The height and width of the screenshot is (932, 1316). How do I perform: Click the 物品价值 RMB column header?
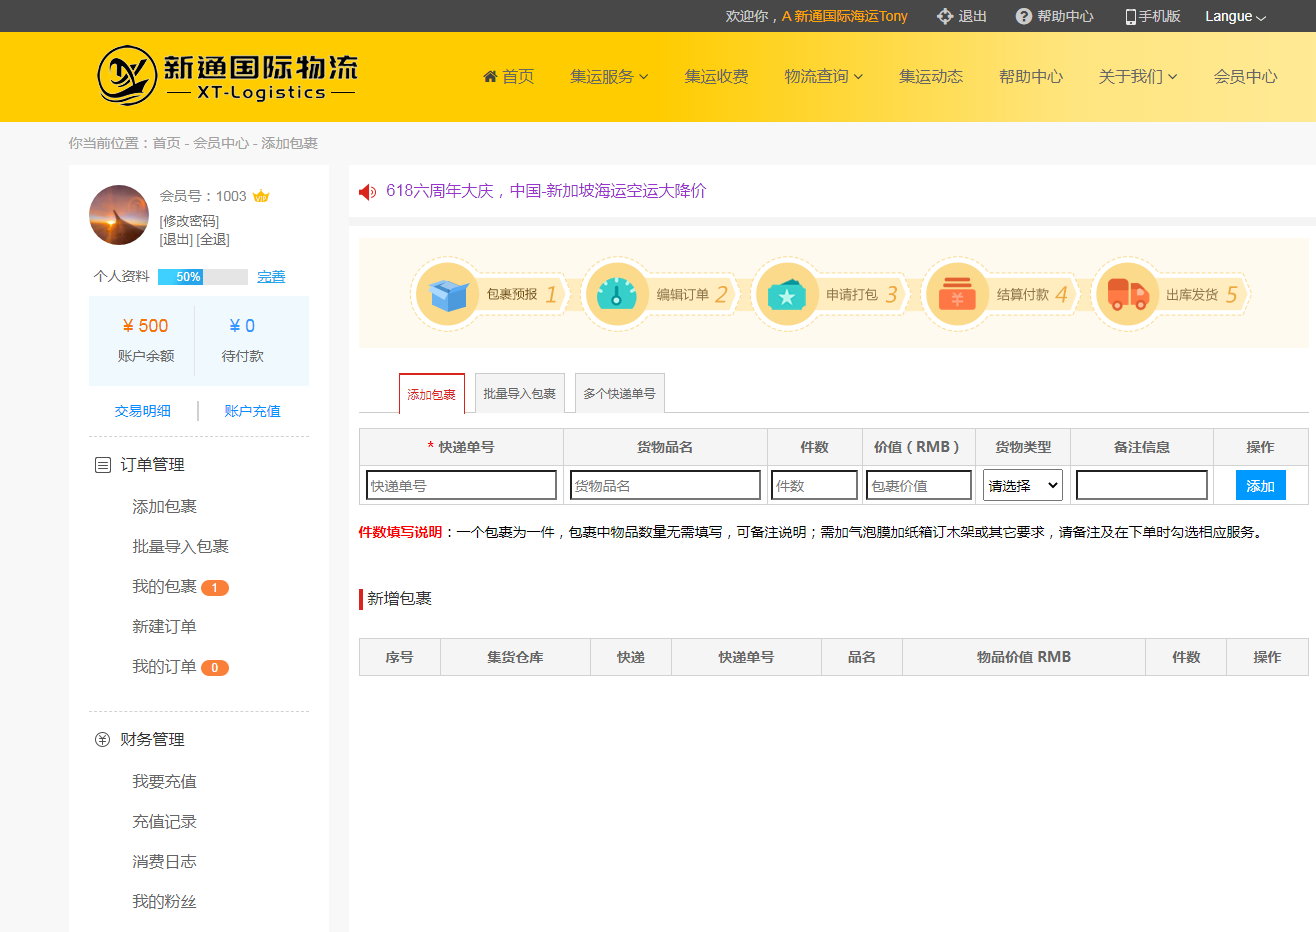coord(1024,657)
